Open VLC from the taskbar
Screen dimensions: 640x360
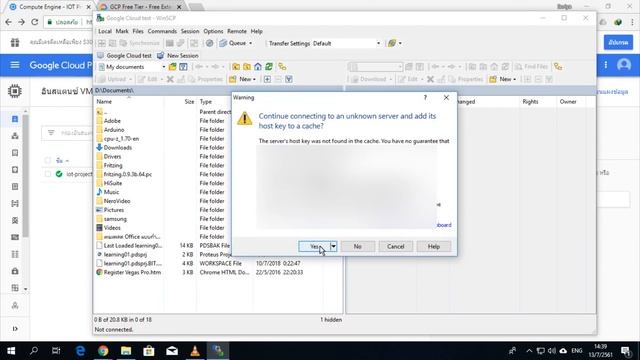[x=195, y=351]
